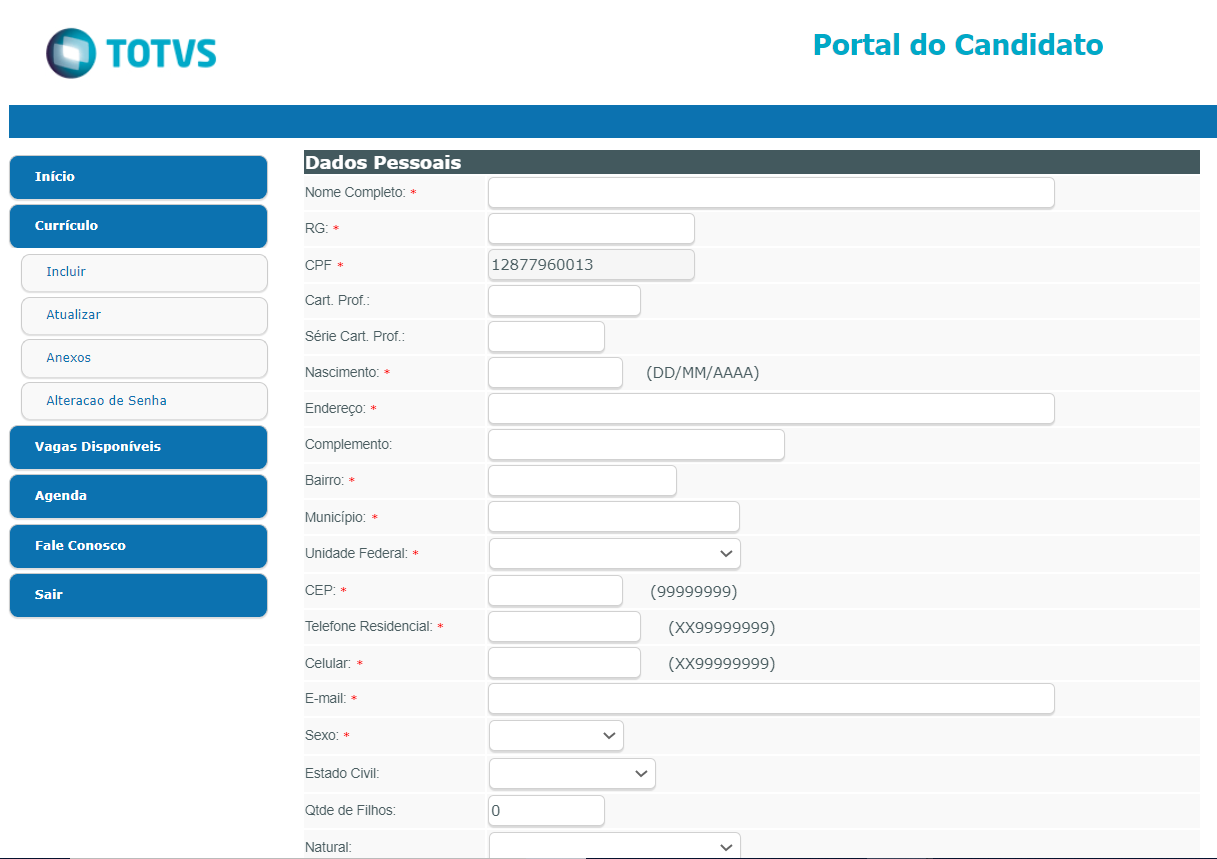Click the CEP input field

[x=555, y=591]
